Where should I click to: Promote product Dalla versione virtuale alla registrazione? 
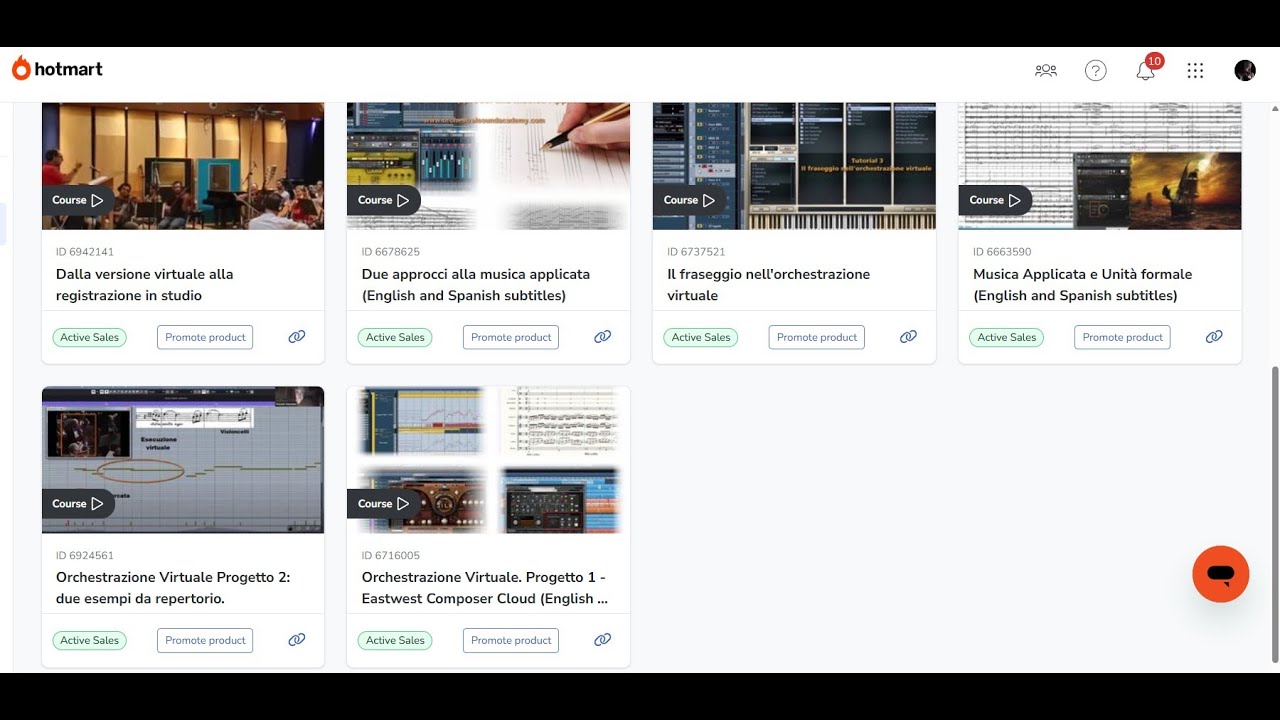(205, 337)
